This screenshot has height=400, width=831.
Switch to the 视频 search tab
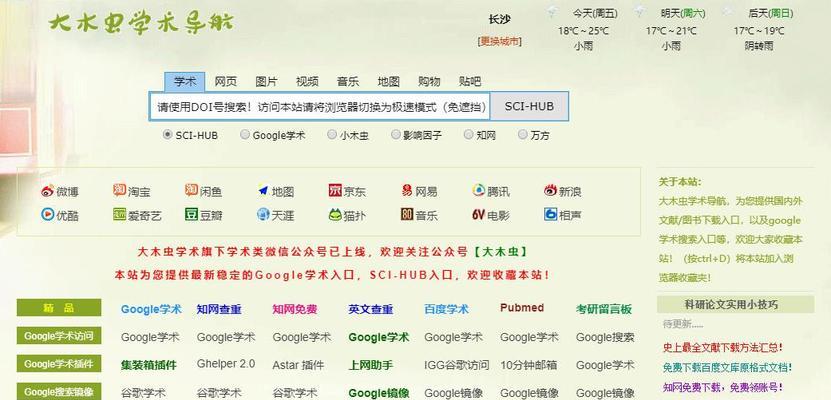307,82
